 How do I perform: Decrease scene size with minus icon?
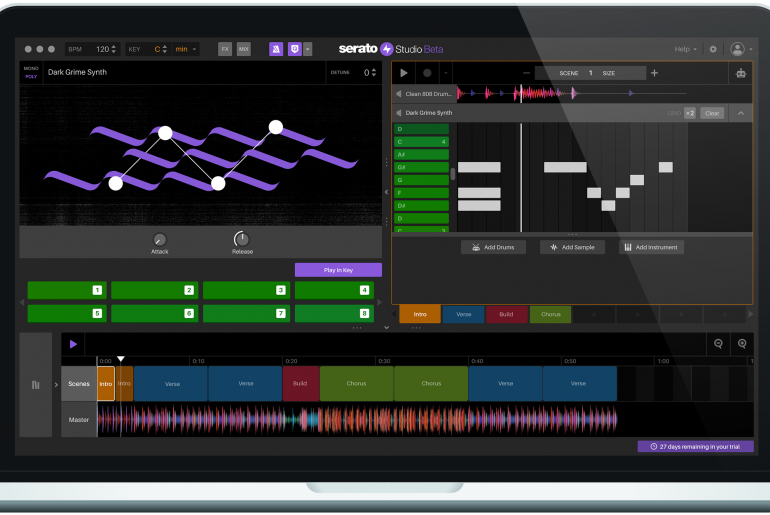tap(526, 73)
